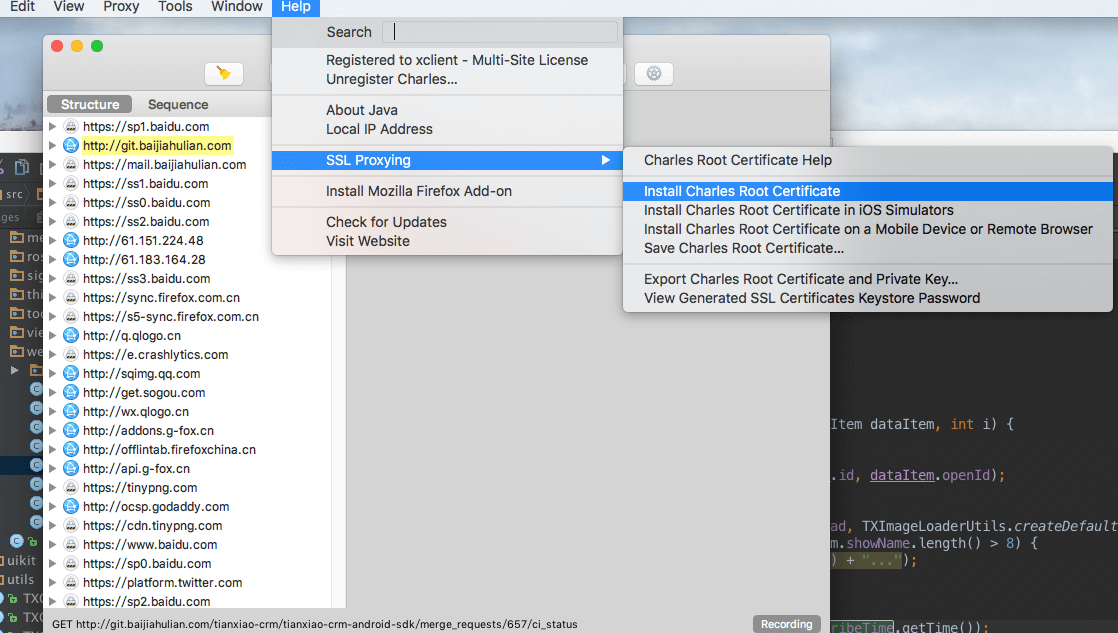
Task: Open the Tools menu
Action: point(175,6)
